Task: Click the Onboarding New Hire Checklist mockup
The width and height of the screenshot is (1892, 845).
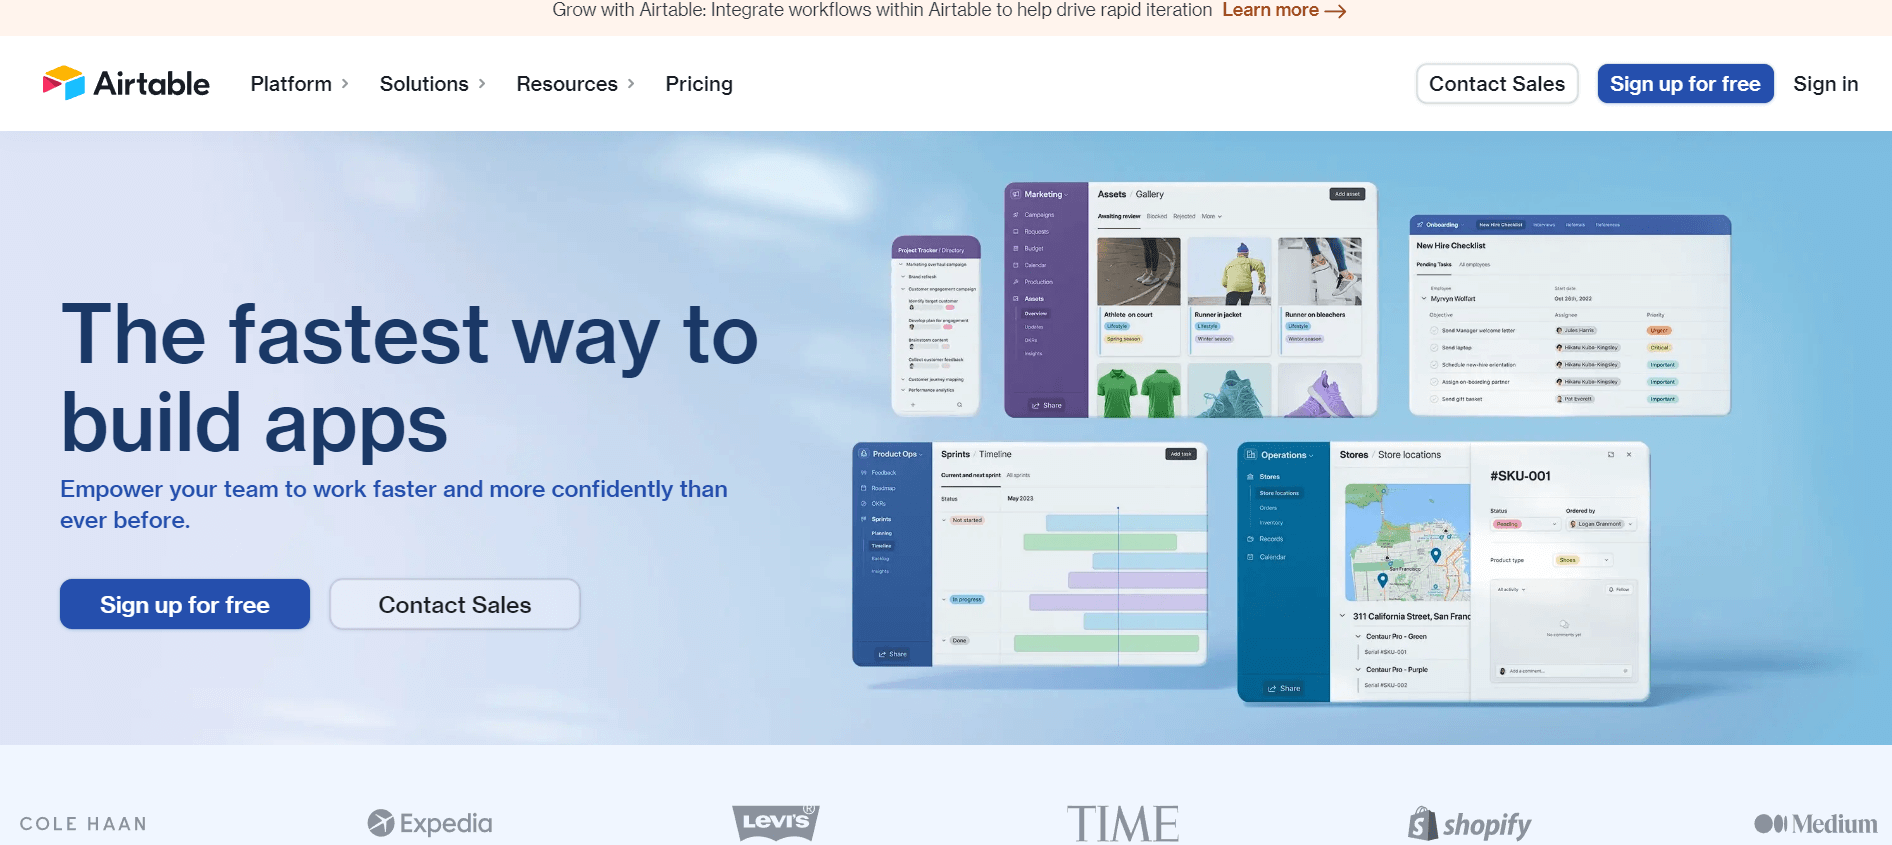Action: click(x=1570, y=314)
